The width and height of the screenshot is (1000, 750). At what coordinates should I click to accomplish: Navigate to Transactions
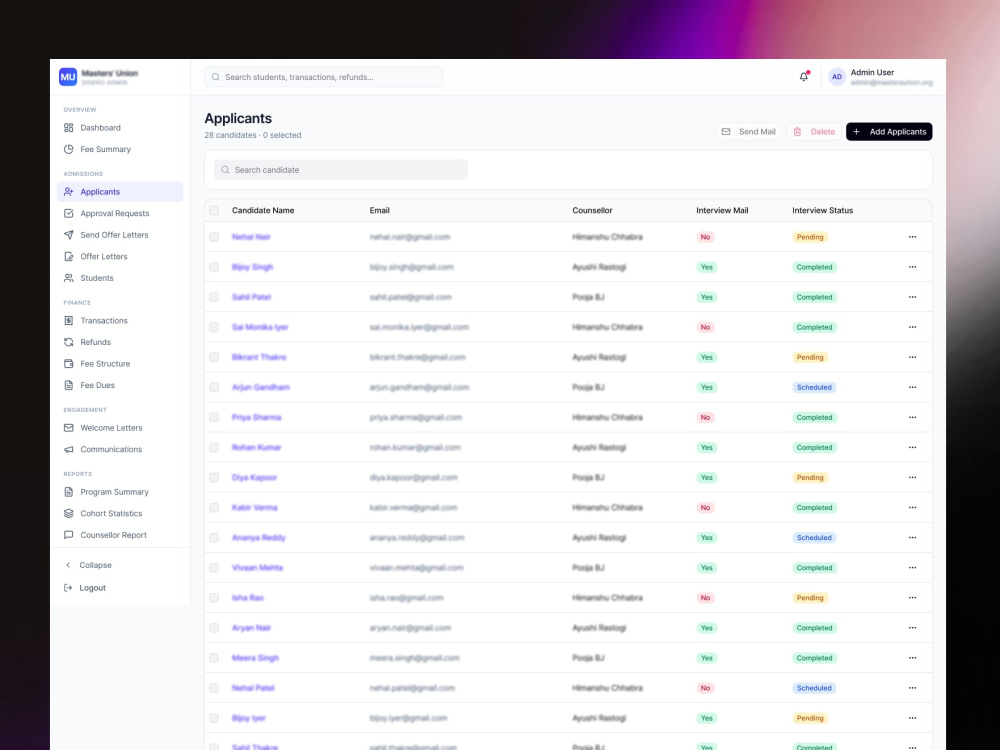(120, 321)
